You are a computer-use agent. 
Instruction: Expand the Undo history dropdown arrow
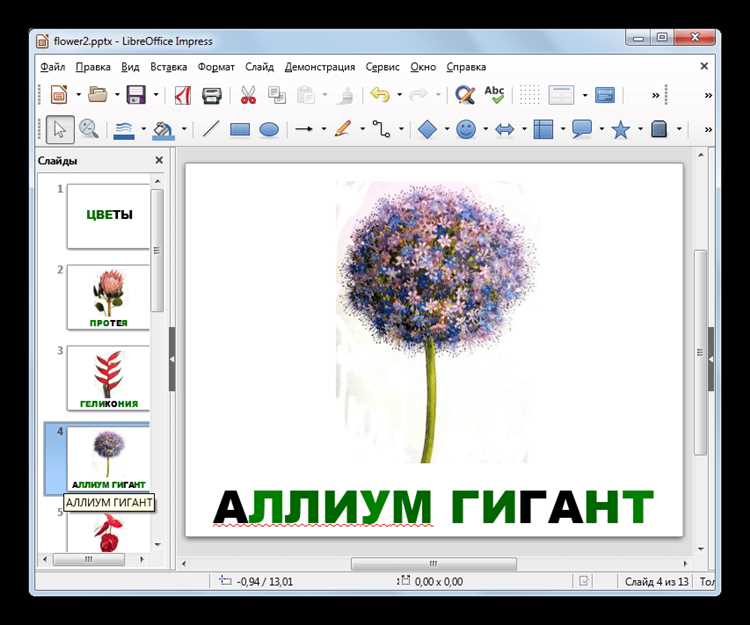399,95
